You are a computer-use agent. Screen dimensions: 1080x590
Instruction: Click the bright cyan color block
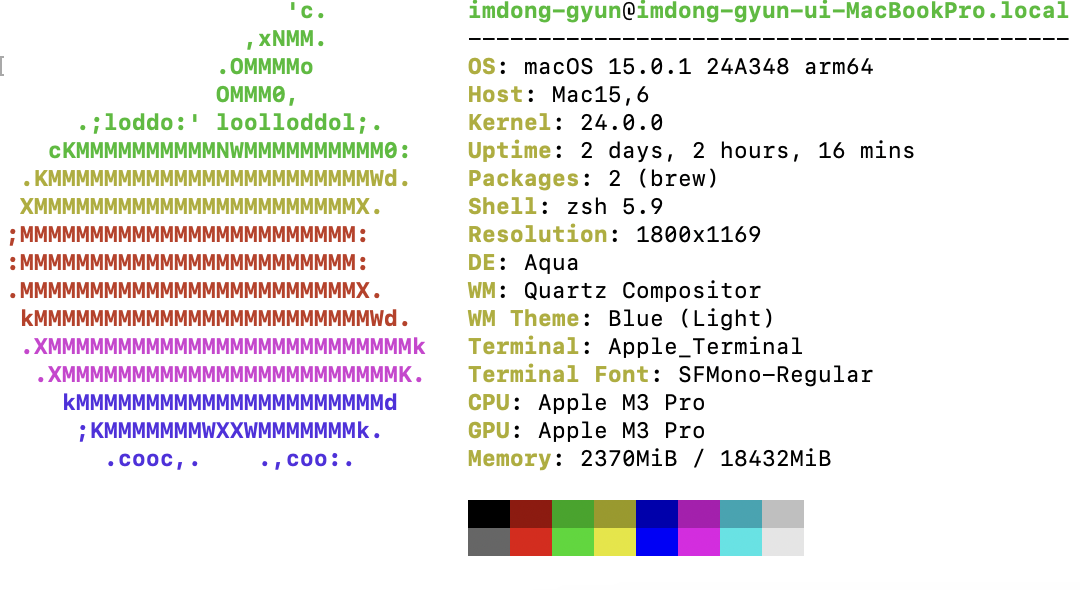coord(741,542)
